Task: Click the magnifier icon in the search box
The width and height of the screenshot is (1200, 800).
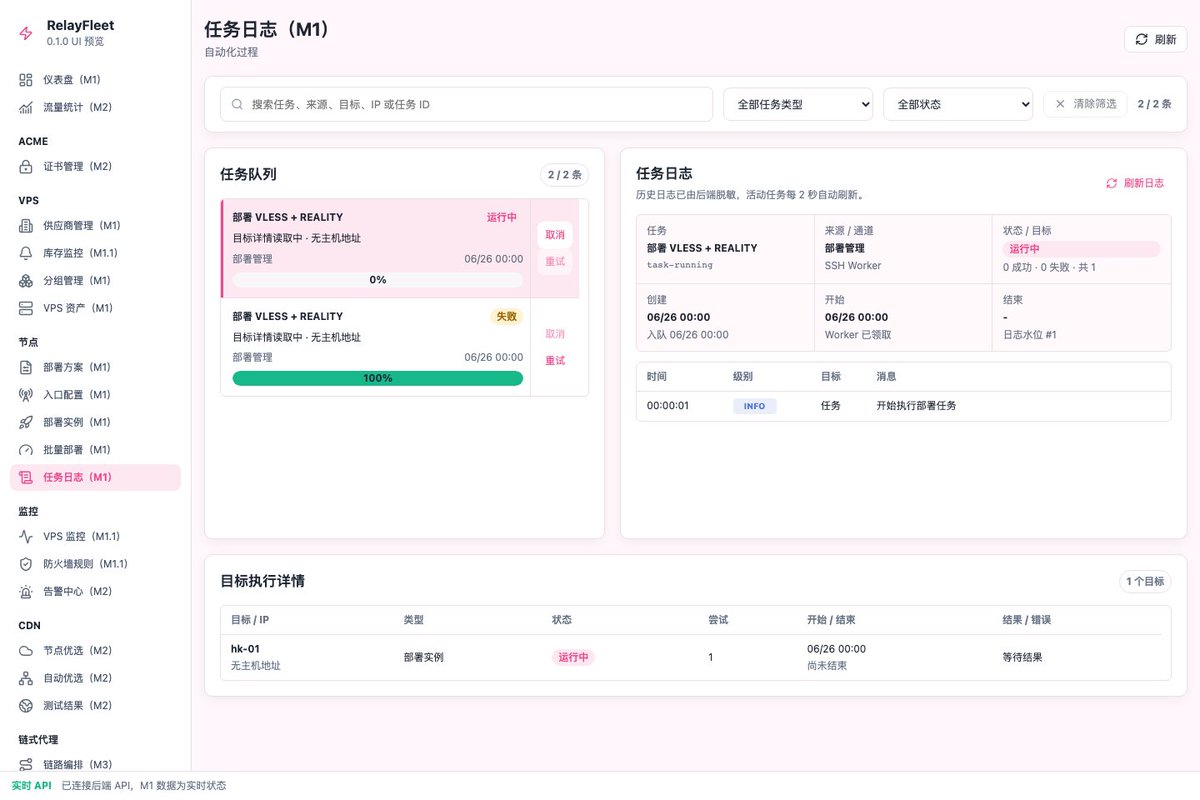Action: [238, 104]
